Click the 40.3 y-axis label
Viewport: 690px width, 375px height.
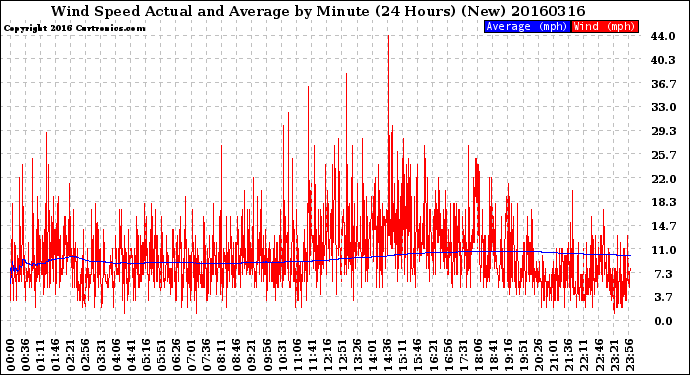coord(663,60)
